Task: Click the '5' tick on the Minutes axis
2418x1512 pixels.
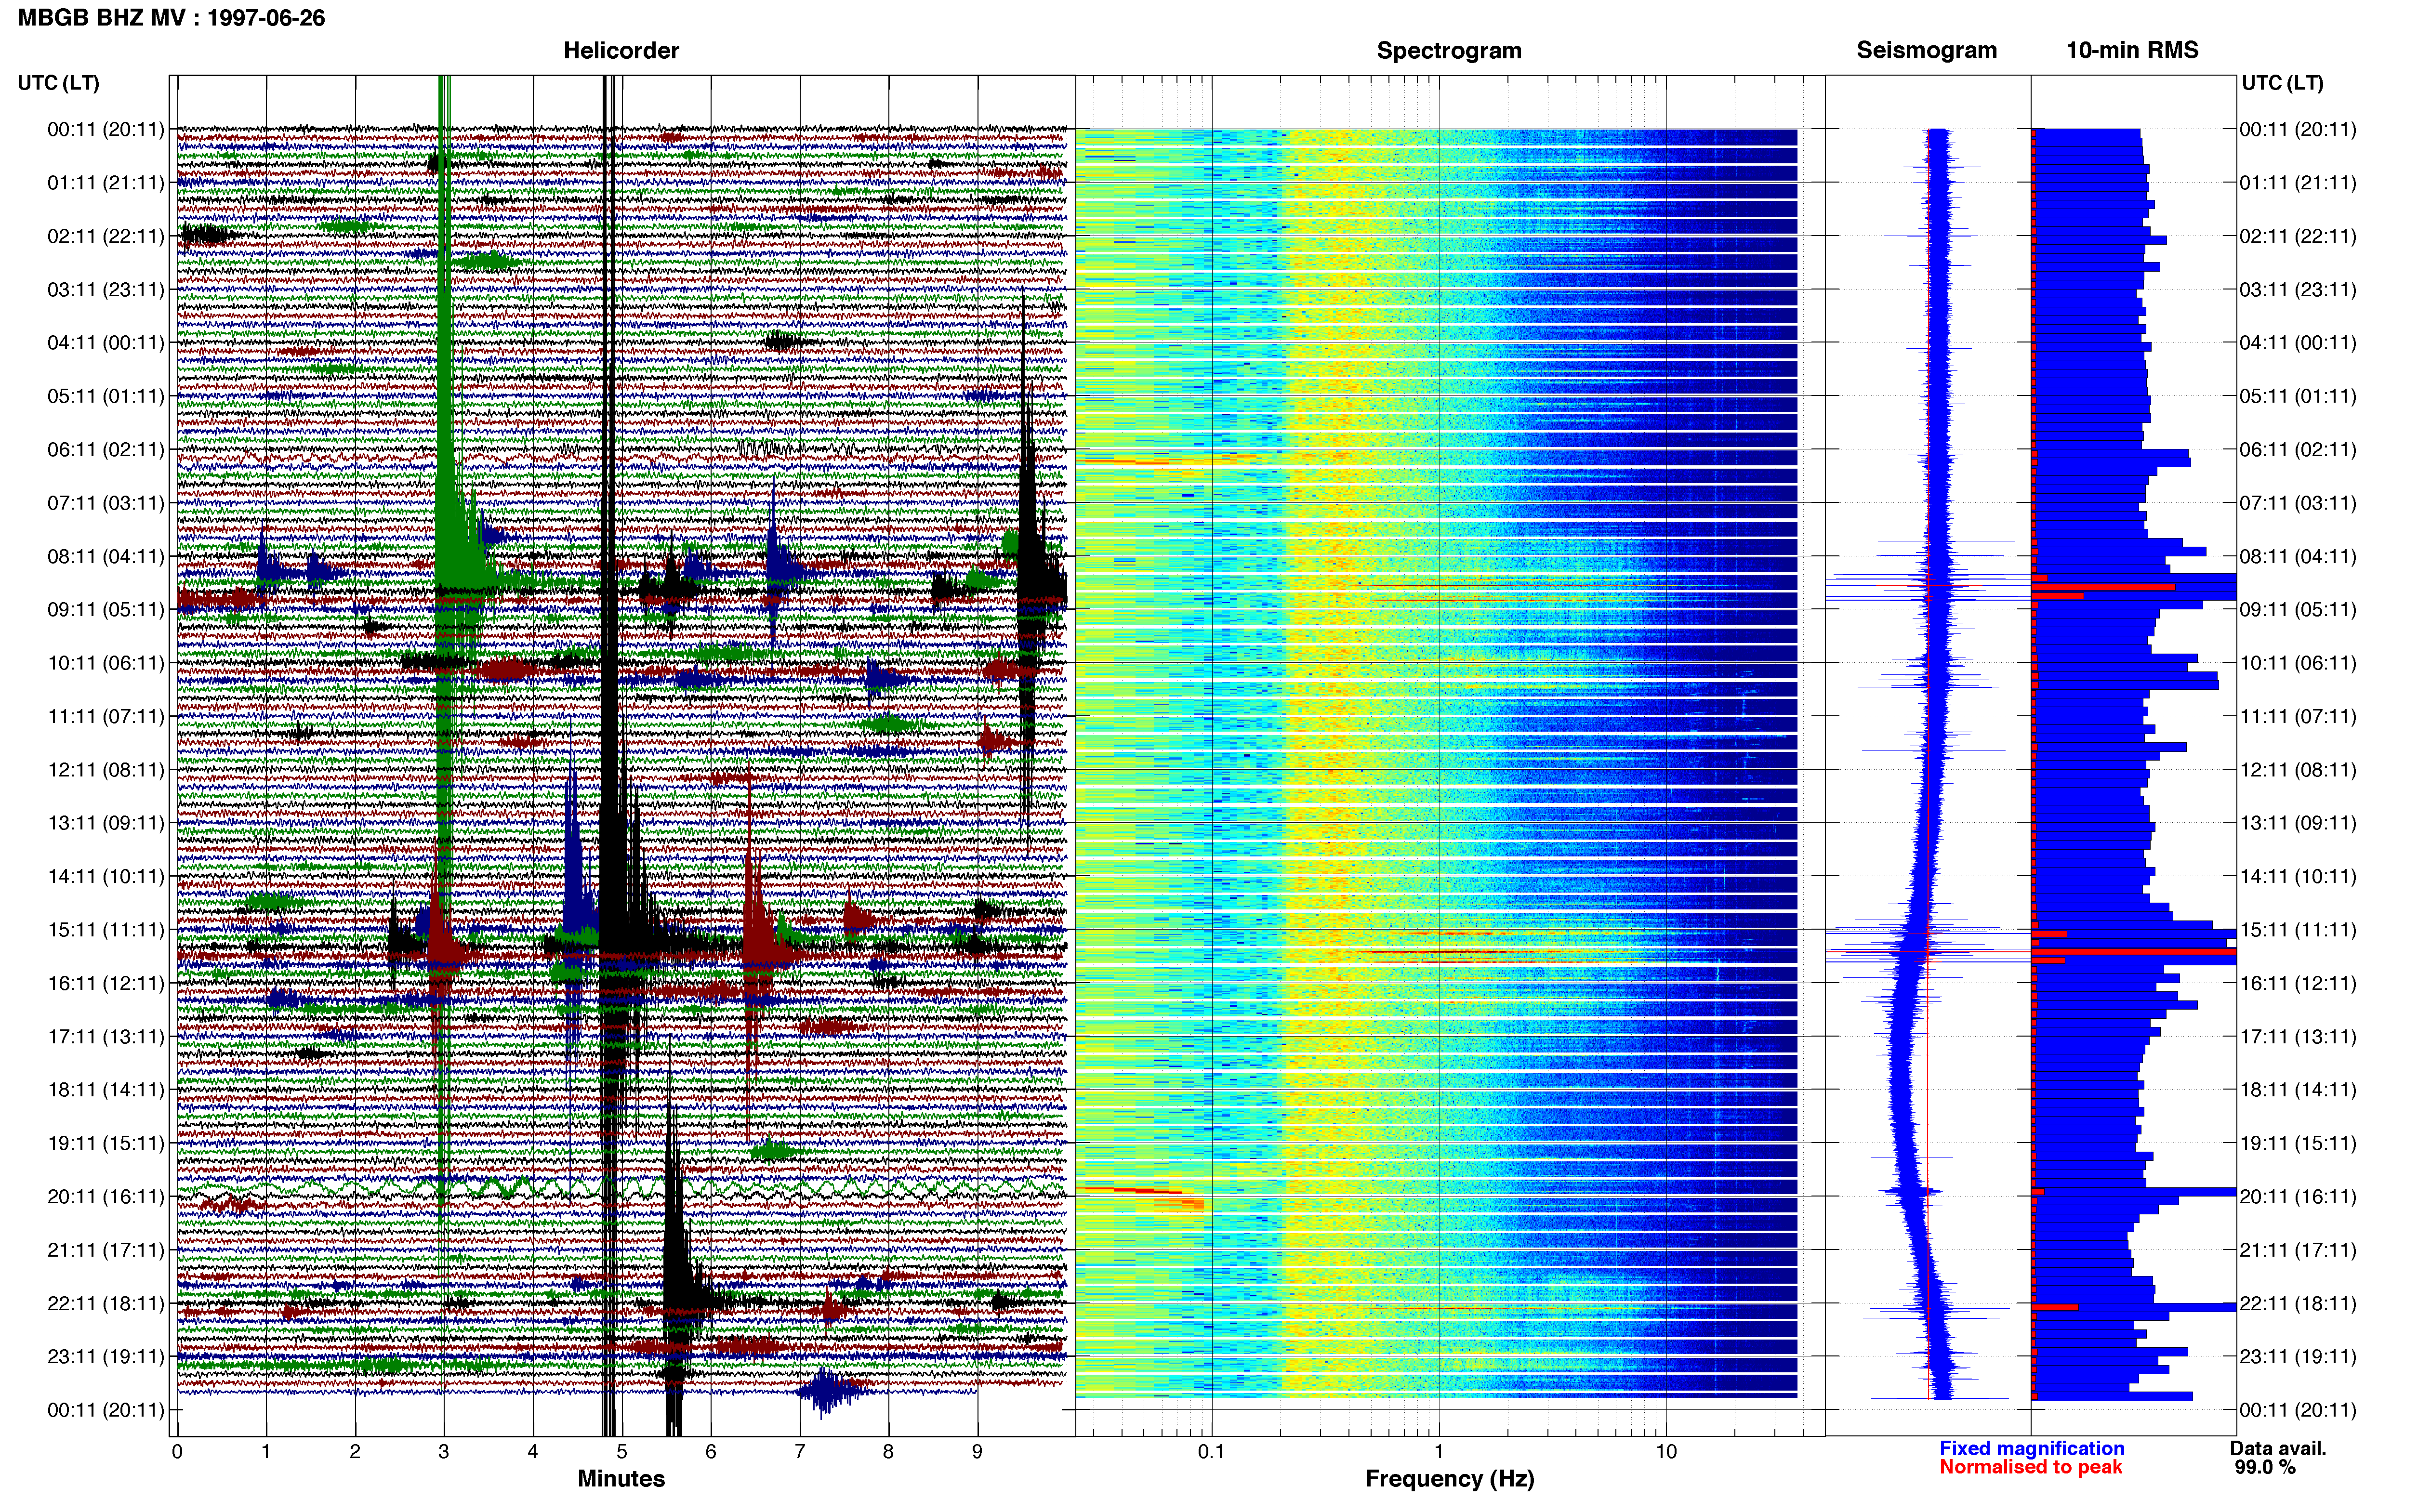Action: pos(622,1452)
